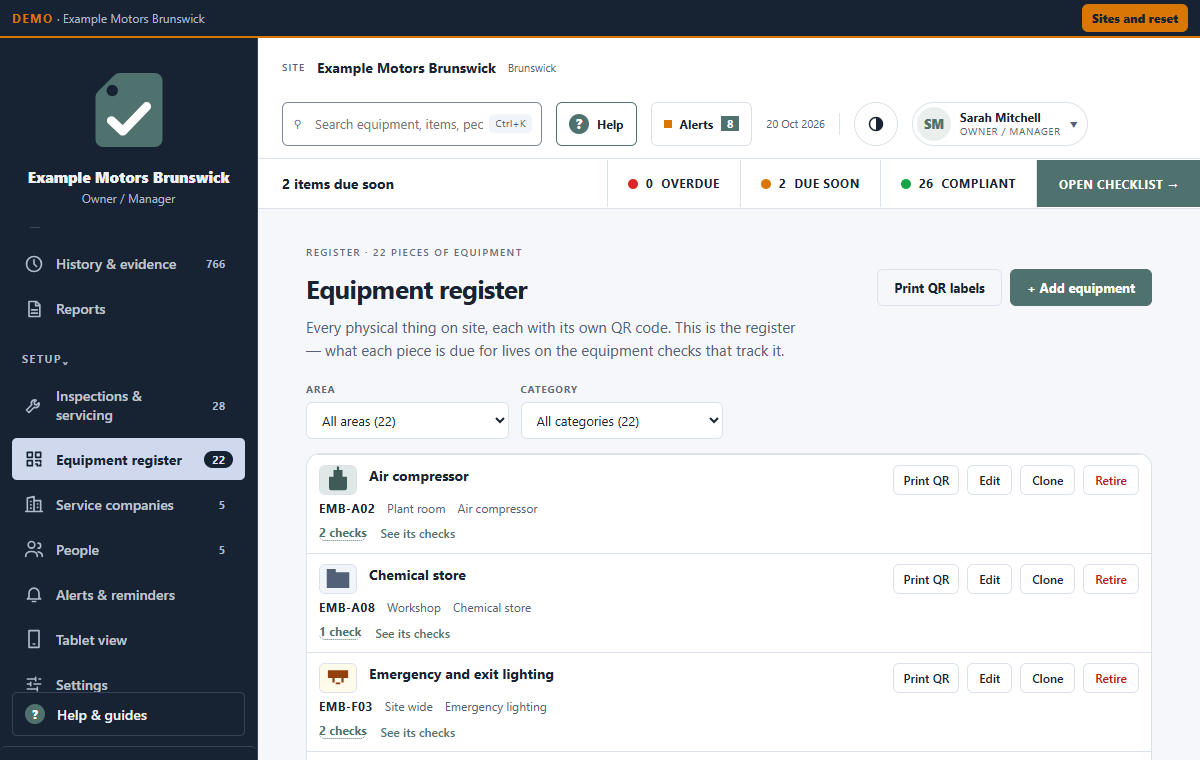Click the Chemical store folder icon
Viewport: 1200px width, 760px height.
(338, 579)
